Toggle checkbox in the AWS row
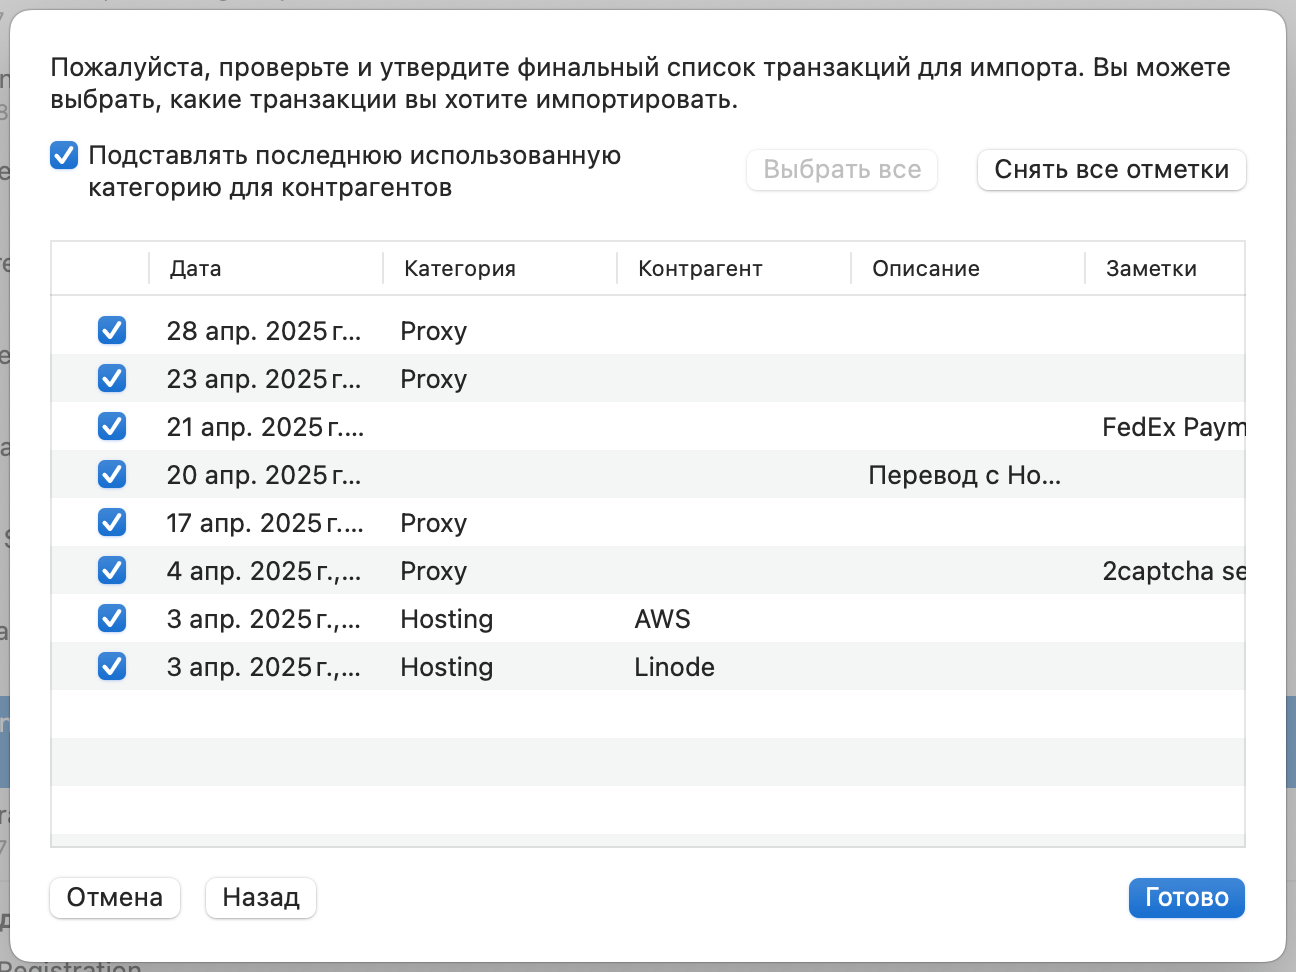The width and height of the screenshot is (1296, 972). coord(112,618)
